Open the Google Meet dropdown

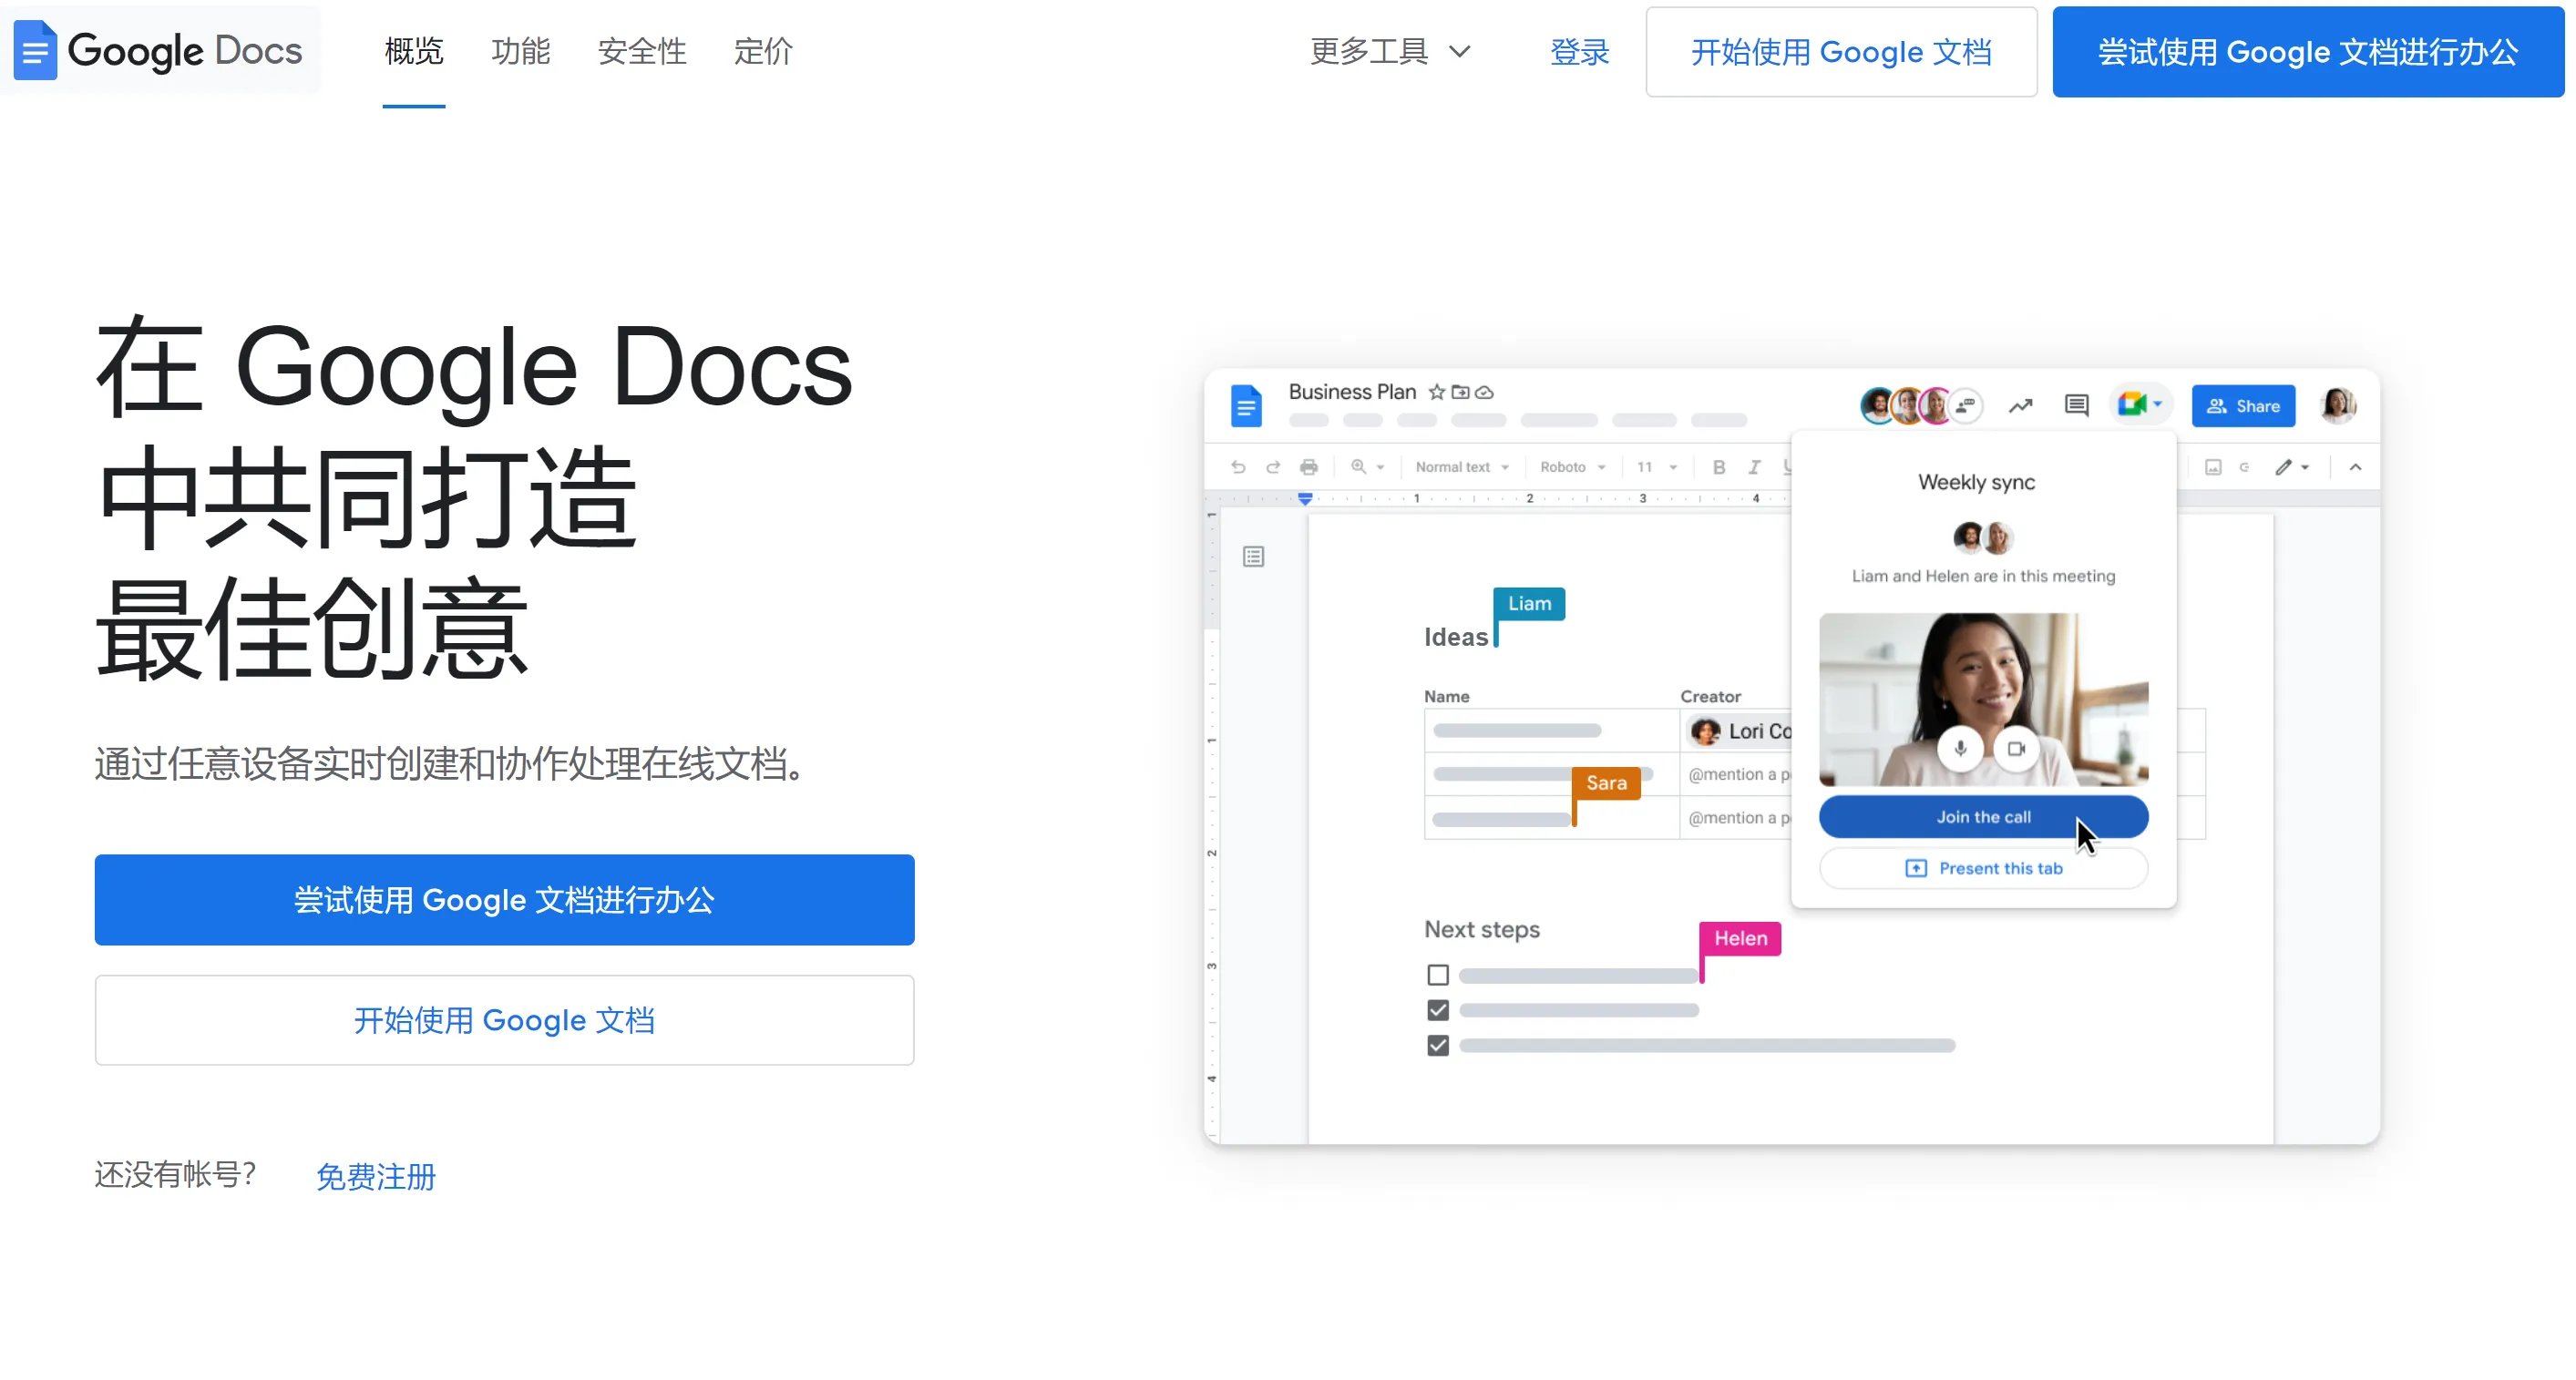(x=2140, y=405)
